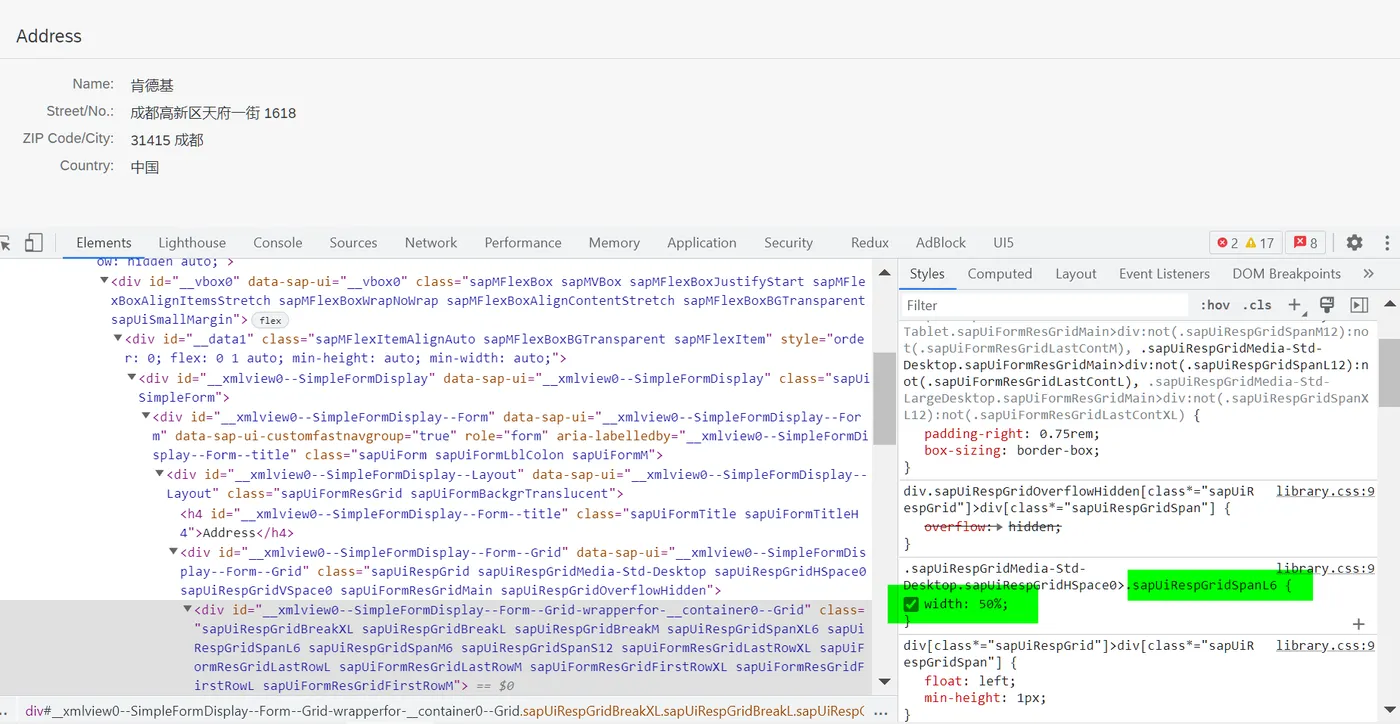Screen dimensions: 1400x724
Task: Open library.css:9 link beside sapUiRespGridOverflowHidden rule
Action: tap(1325, 491)
